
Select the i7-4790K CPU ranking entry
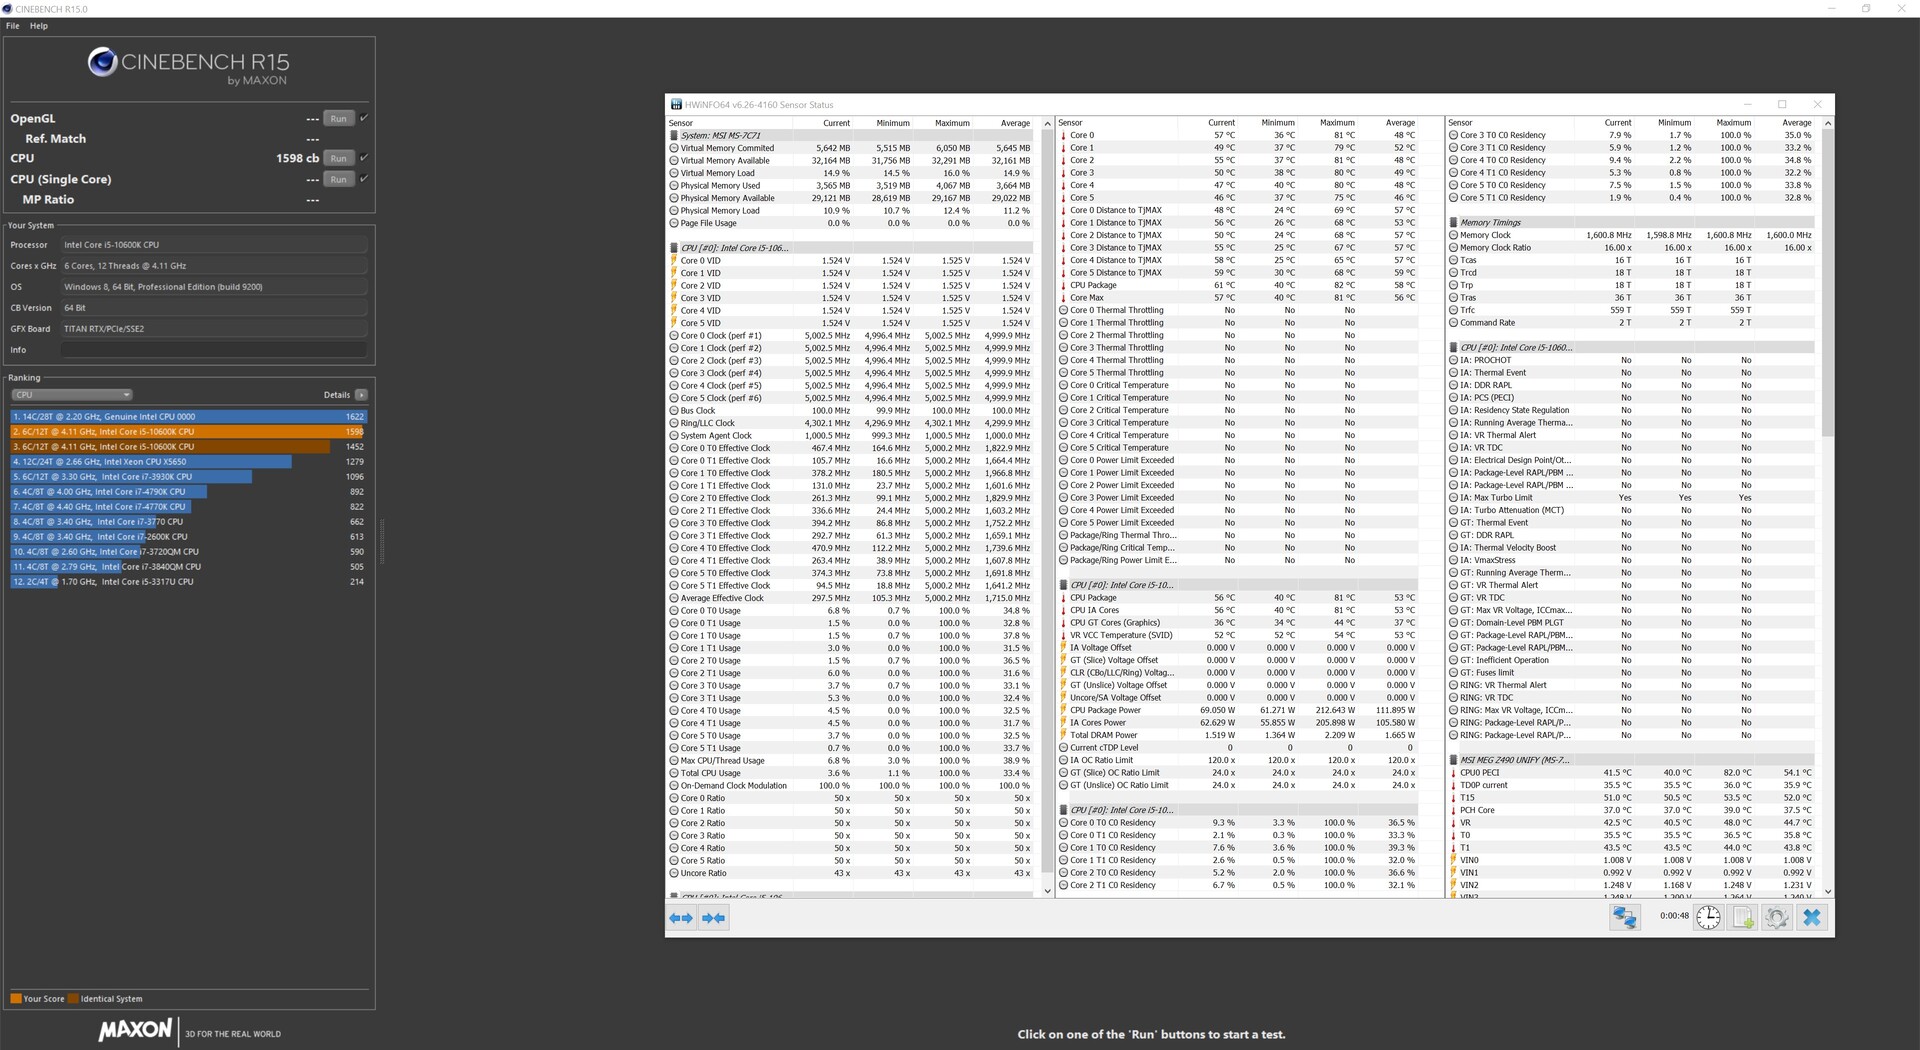click(189, 492)
